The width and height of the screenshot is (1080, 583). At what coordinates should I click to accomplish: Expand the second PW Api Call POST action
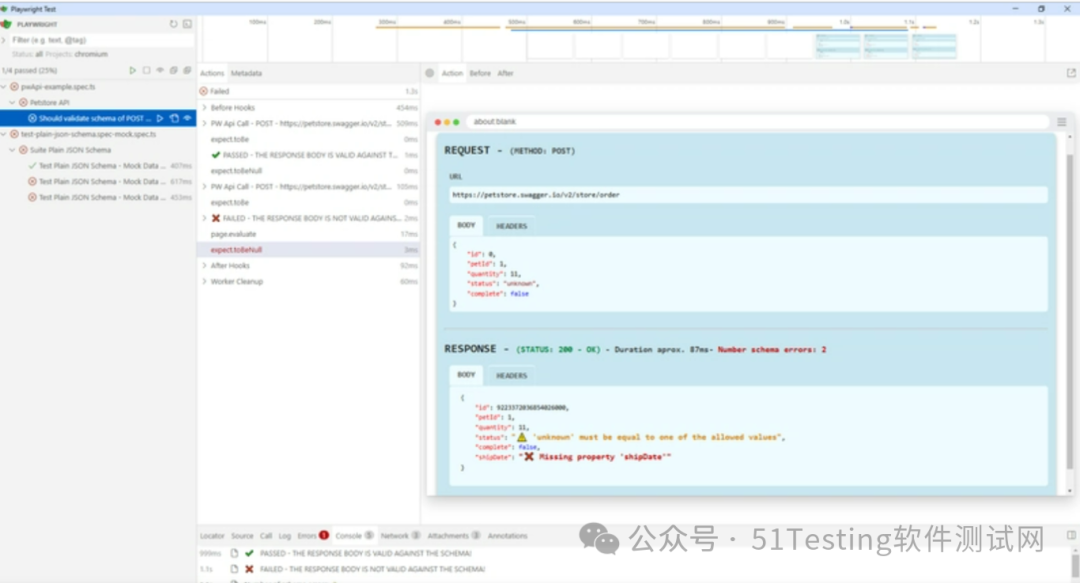(205, 187)
